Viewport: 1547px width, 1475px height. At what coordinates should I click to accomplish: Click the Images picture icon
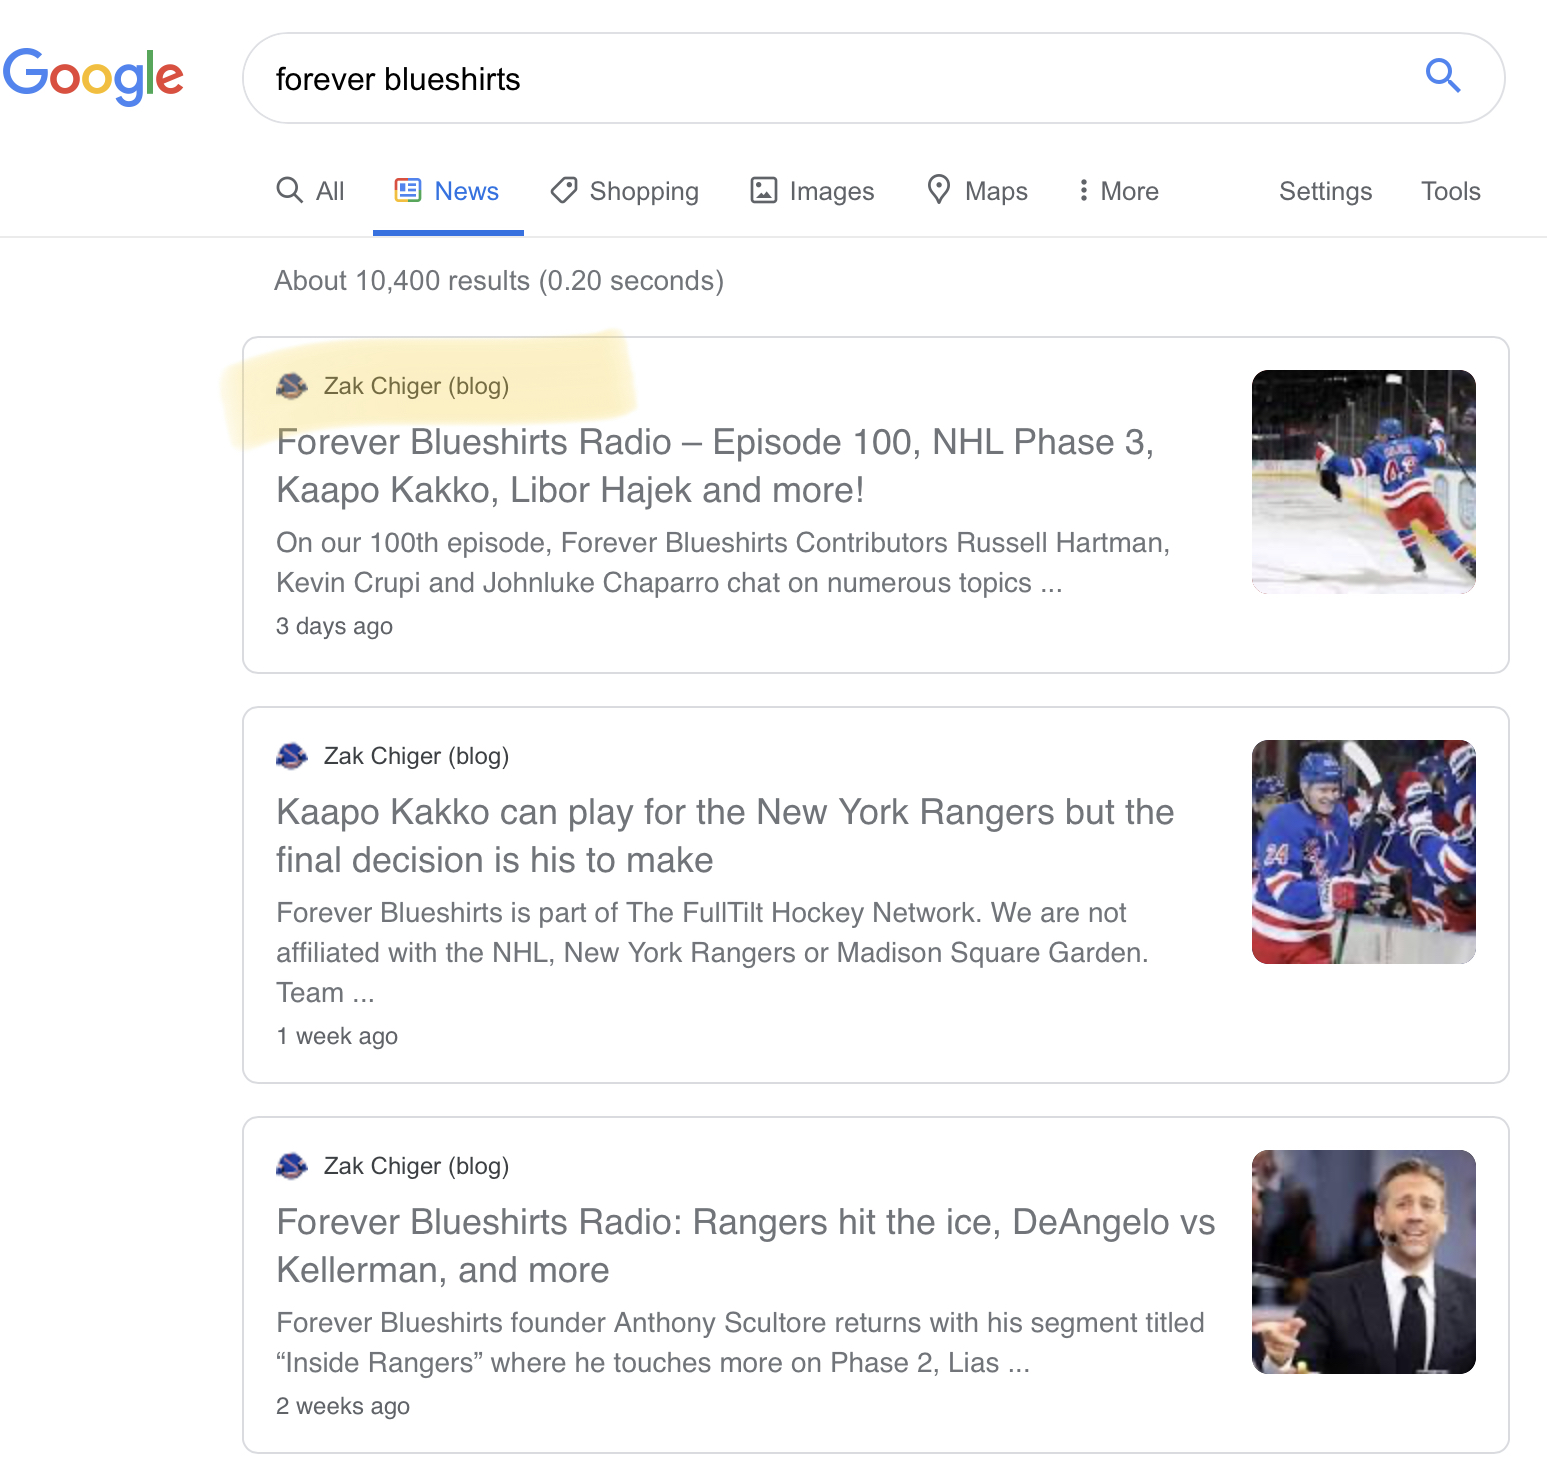point(764,190)
